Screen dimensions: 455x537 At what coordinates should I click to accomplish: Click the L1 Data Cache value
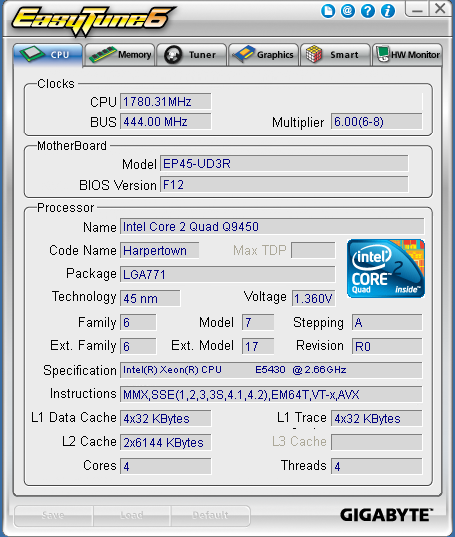pos(165,418)
